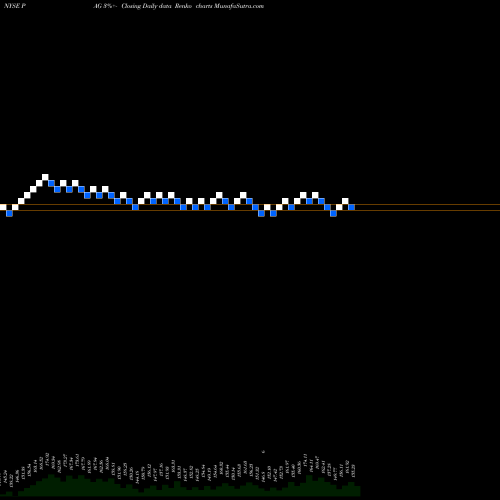Click the NYSE ticker label in the header

coord(15,6)
